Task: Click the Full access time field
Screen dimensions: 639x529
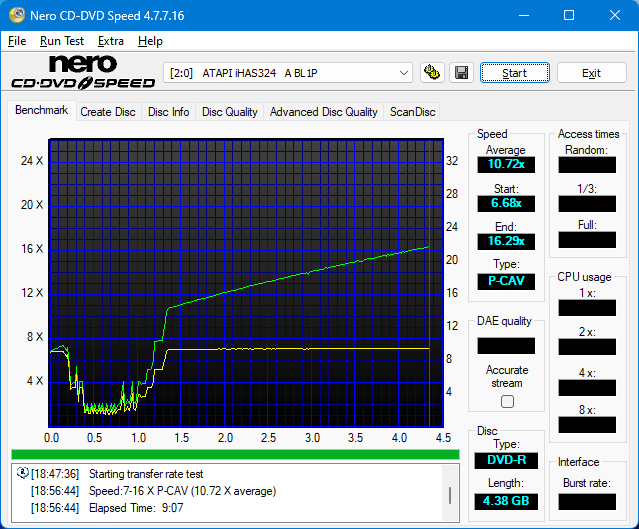Action: [587, 240]
